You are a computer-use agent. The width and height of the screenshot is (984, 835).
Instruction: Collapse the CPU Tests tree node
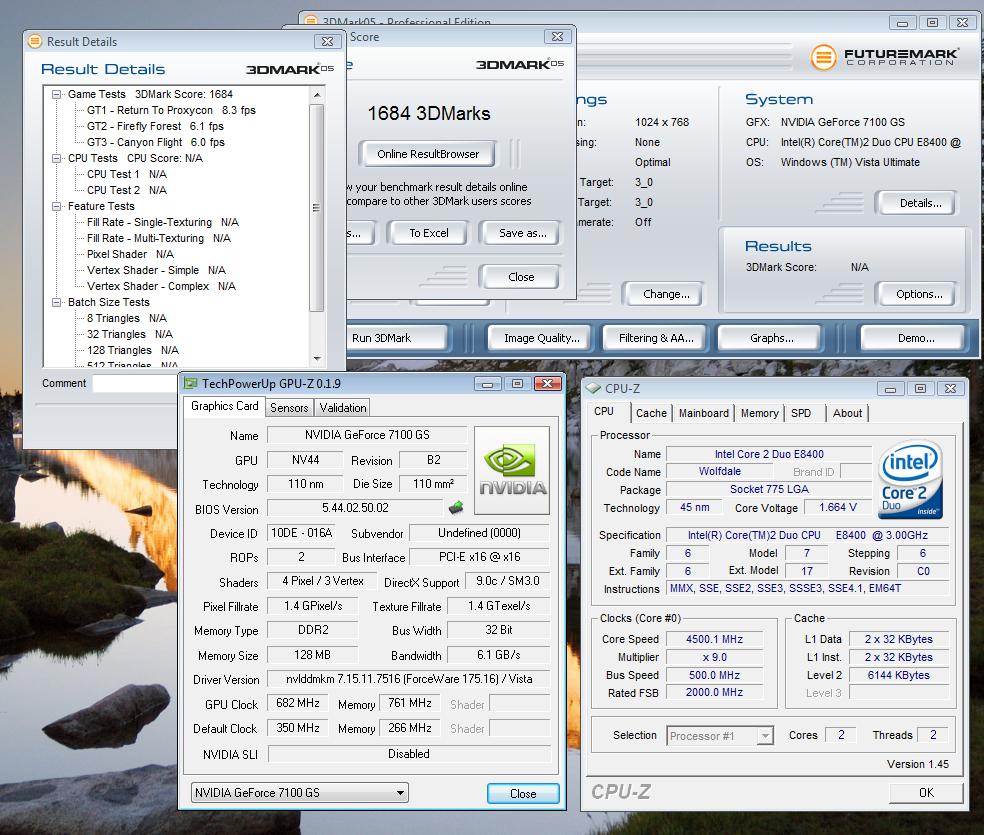(56, 158)
